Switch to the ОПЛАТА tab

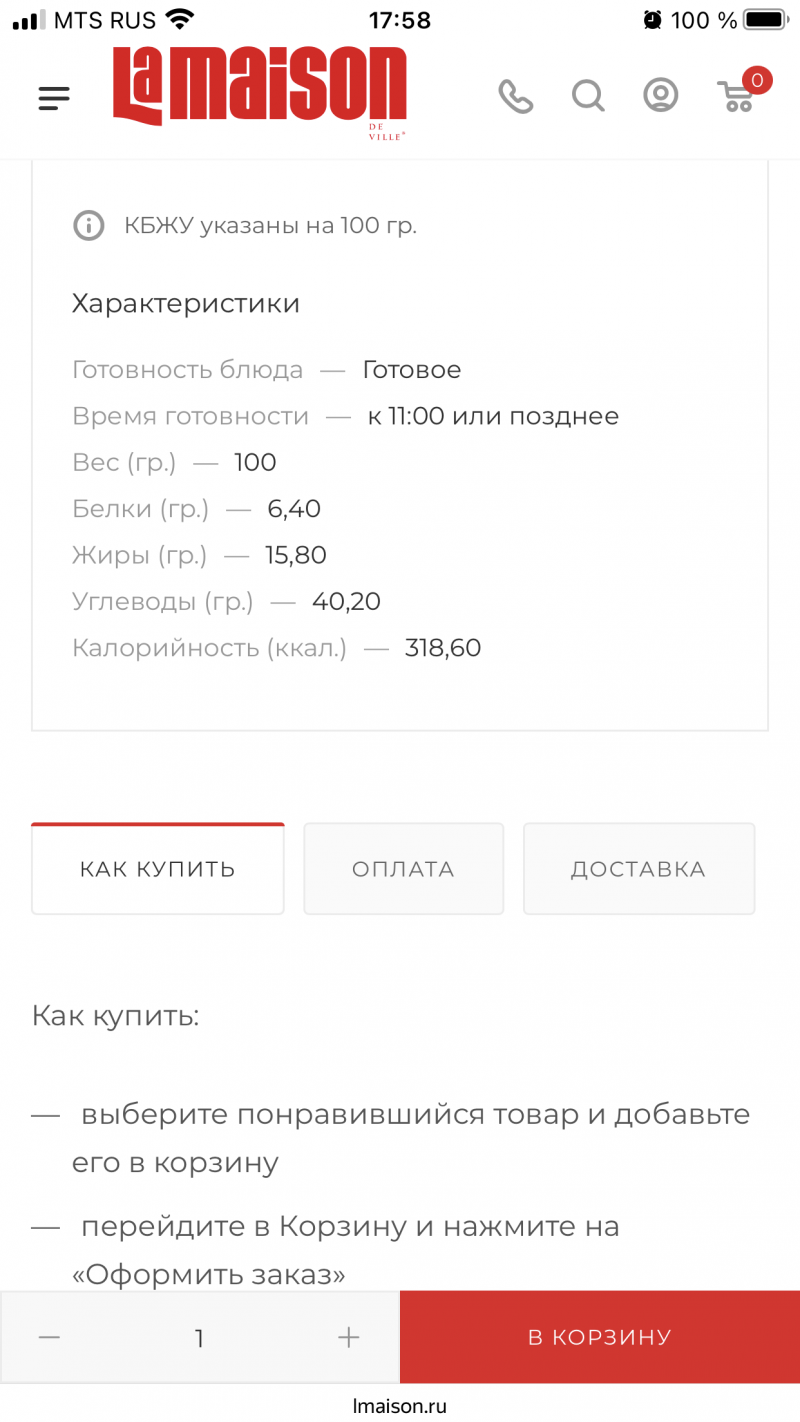[x=403, y=869]
